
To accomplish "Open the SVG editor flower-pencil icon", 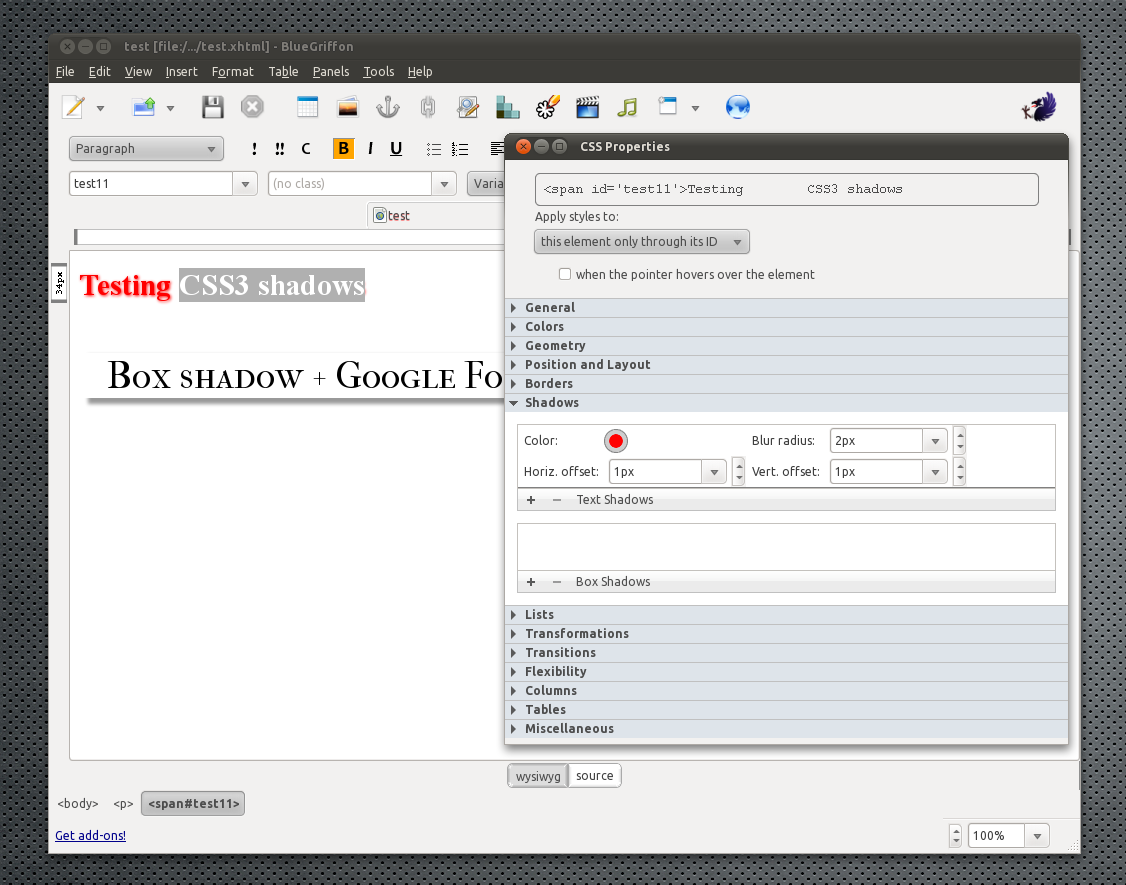I will click(x=548, y=107).
